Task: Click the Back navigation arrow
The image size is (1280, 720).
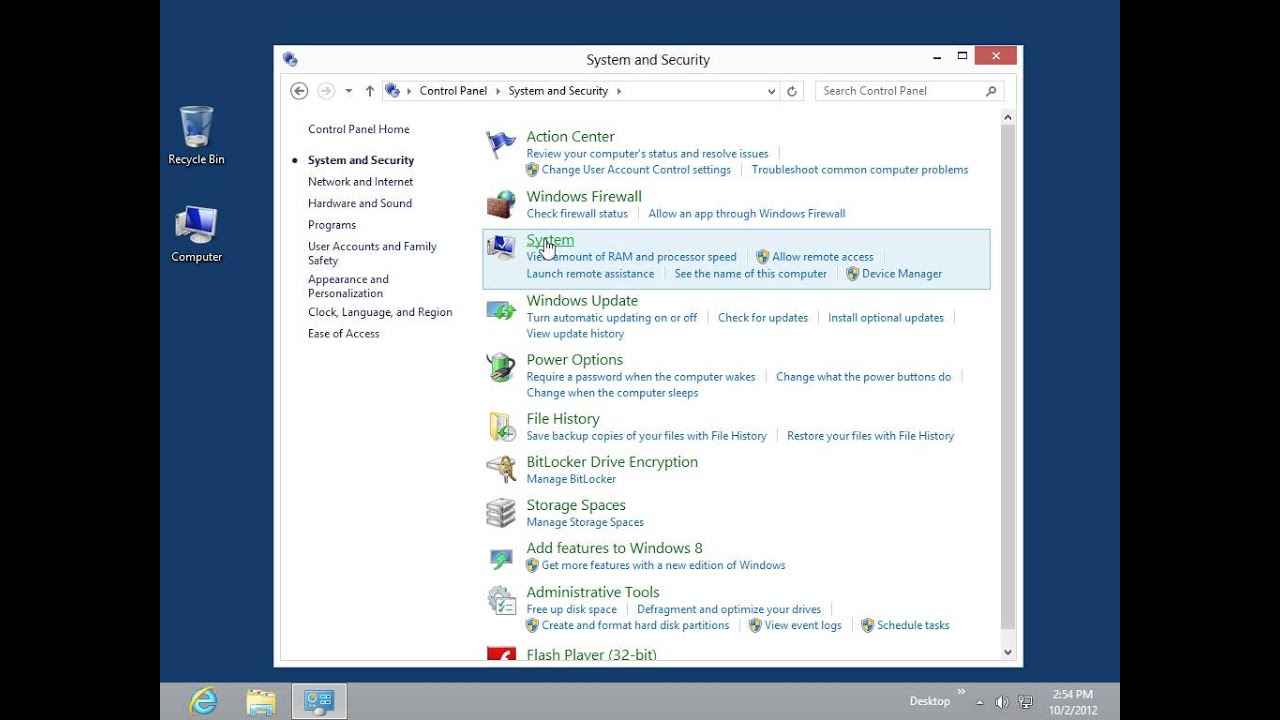Action: 299,91
